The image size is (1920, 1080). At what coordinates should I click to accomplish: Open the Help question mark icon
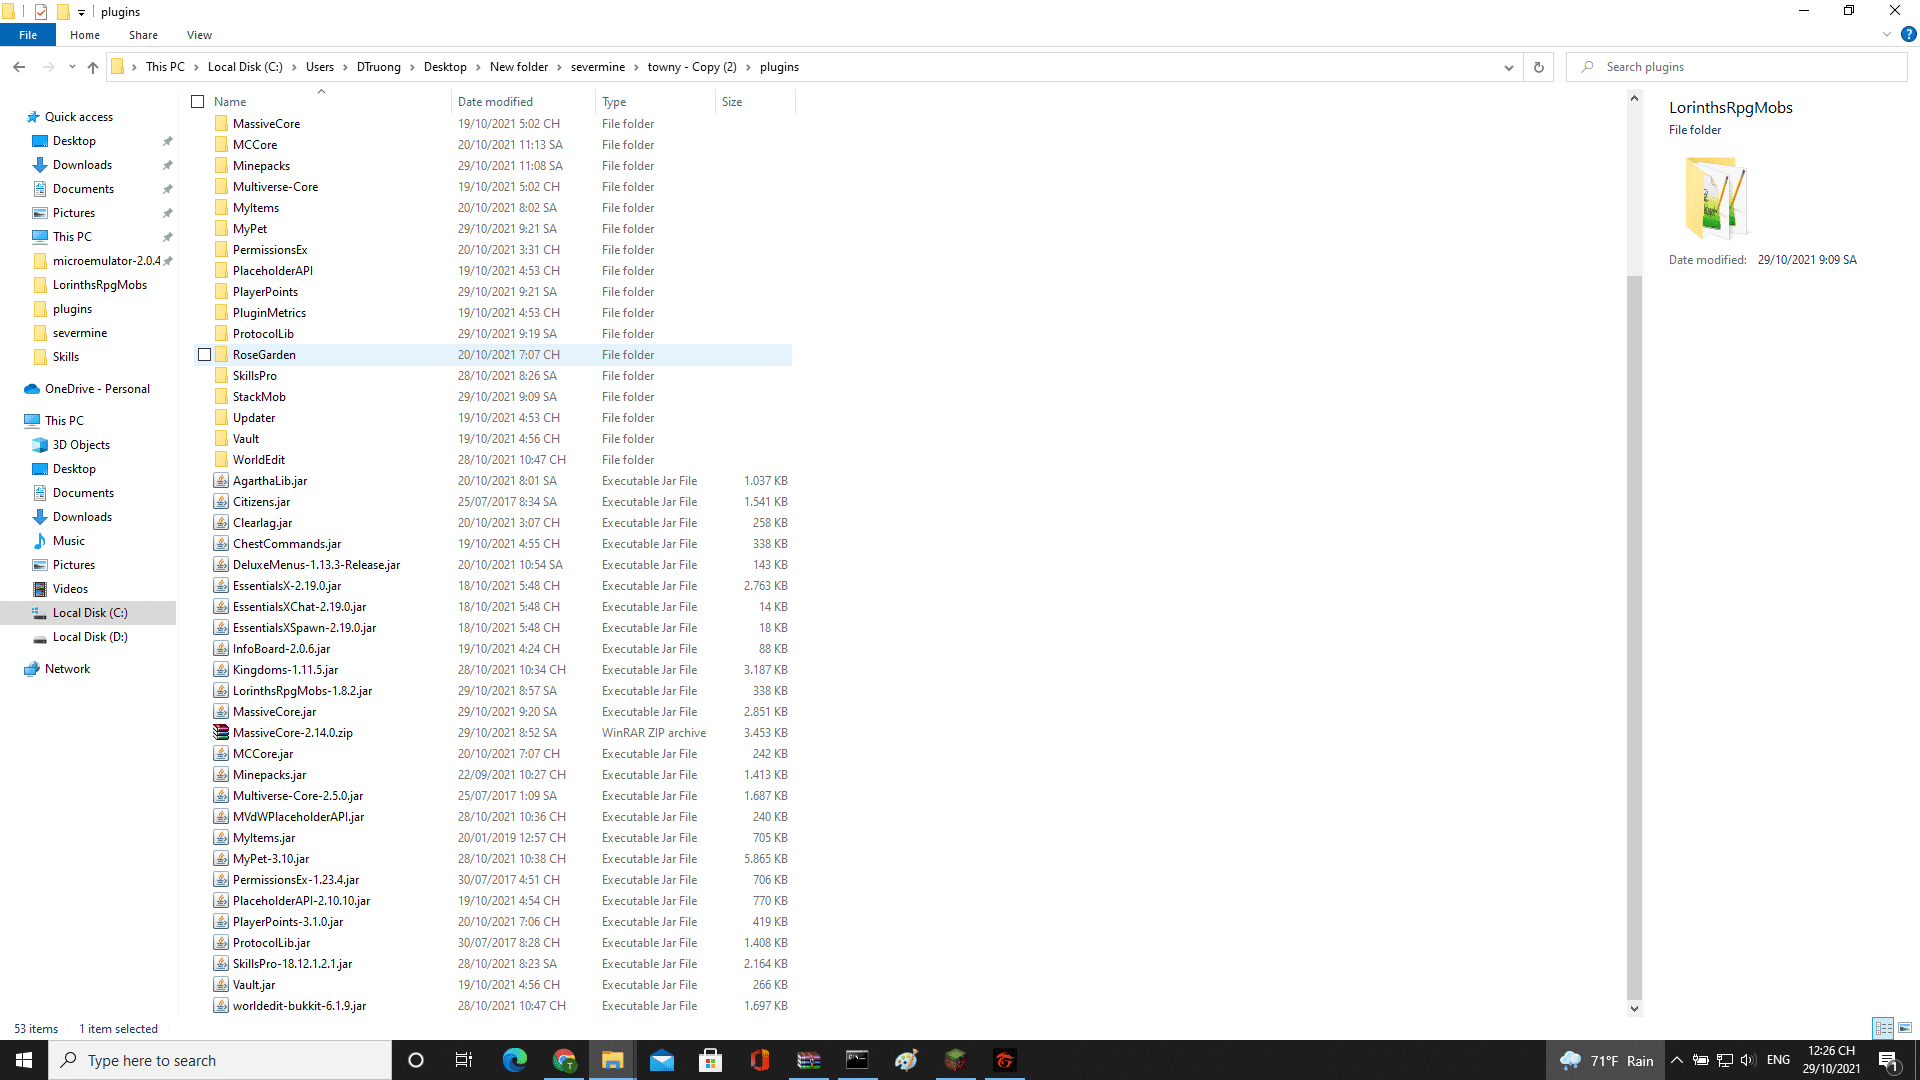(x=1908, y=34)
